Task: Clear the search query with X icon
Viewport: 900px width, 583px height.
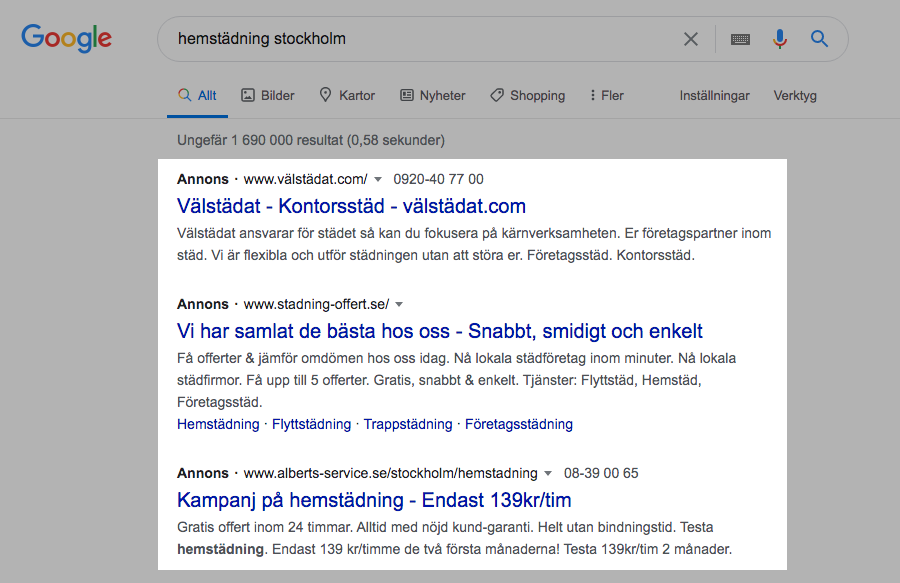Action: (x=691, y=39)
